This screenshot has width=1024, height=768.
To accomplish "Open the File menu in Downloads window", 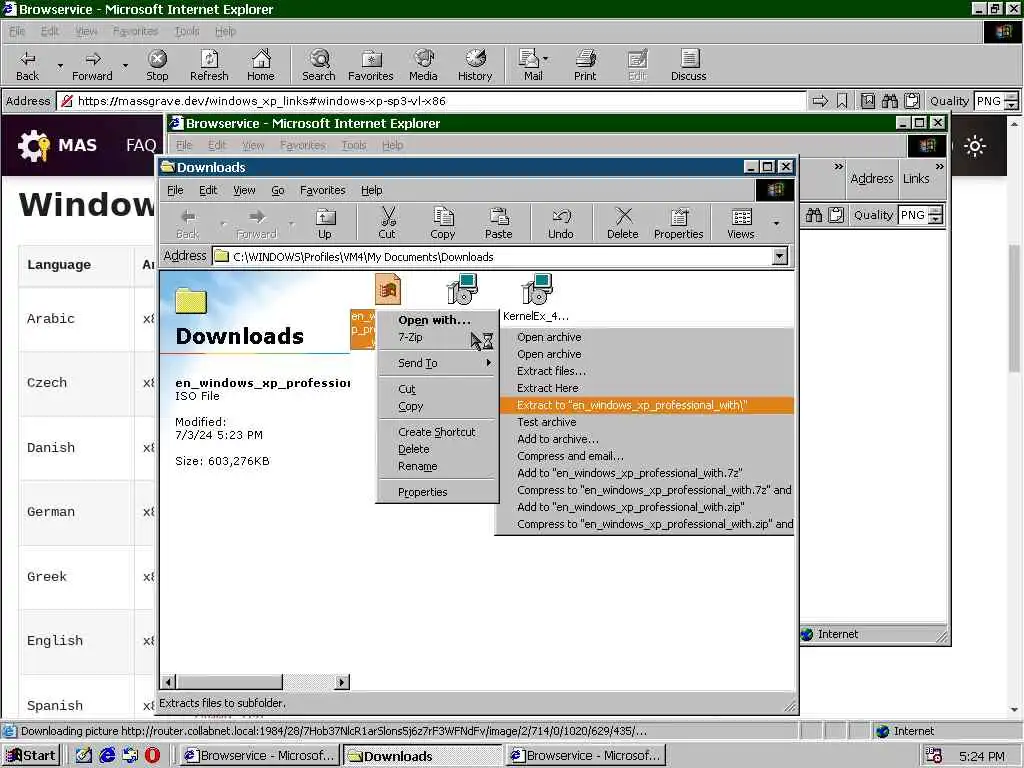I will tap(175, 190).
